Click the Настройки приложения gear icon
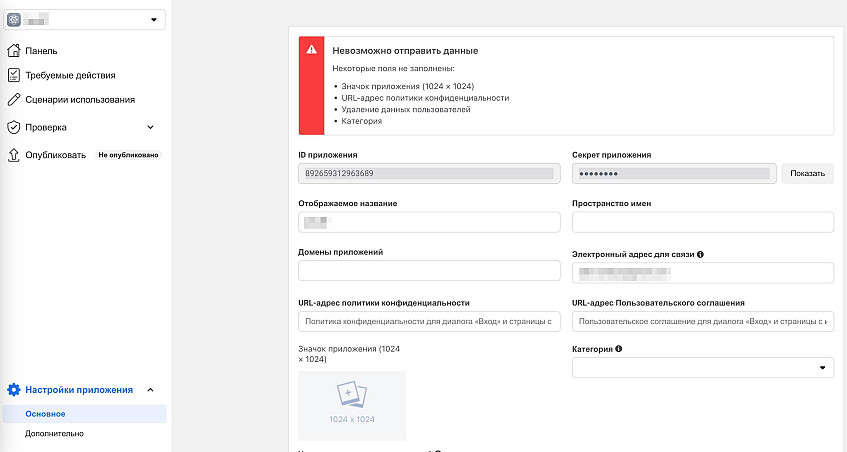847x452 pixels. [14, 390]
